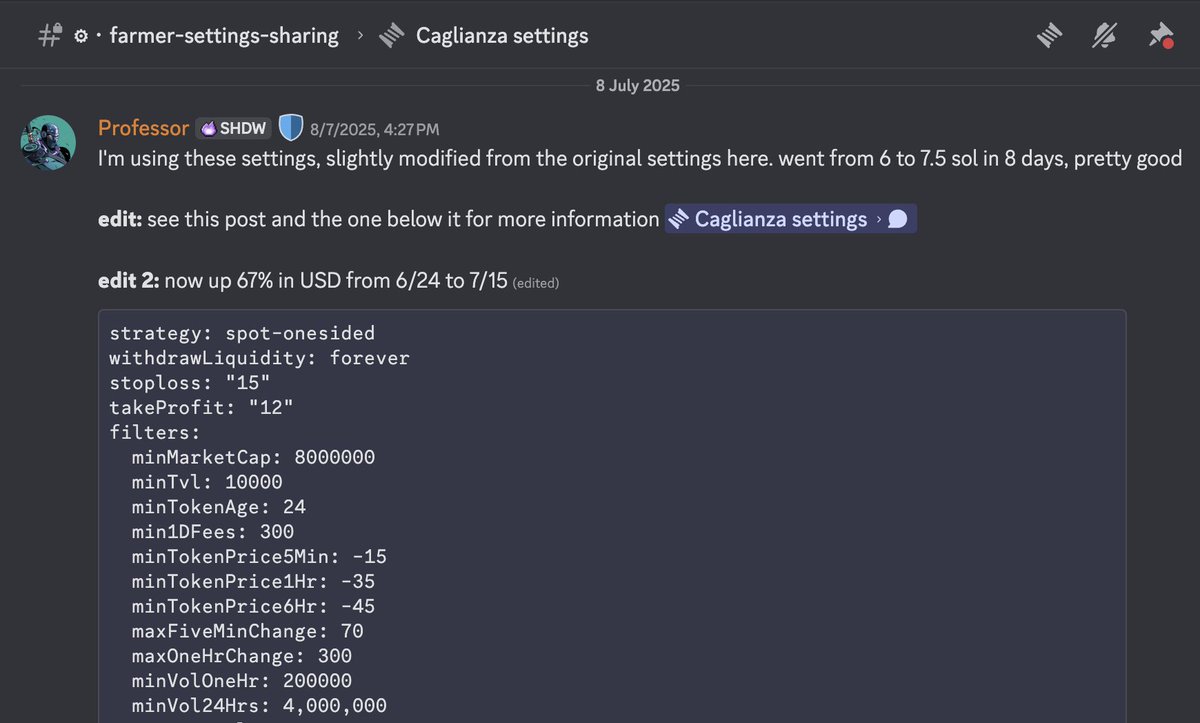Click the 'withdrawLiquidity: forever' code line
Image resolution: width=1200 pixels, height=723 pixels.
(x=259, y=357)
